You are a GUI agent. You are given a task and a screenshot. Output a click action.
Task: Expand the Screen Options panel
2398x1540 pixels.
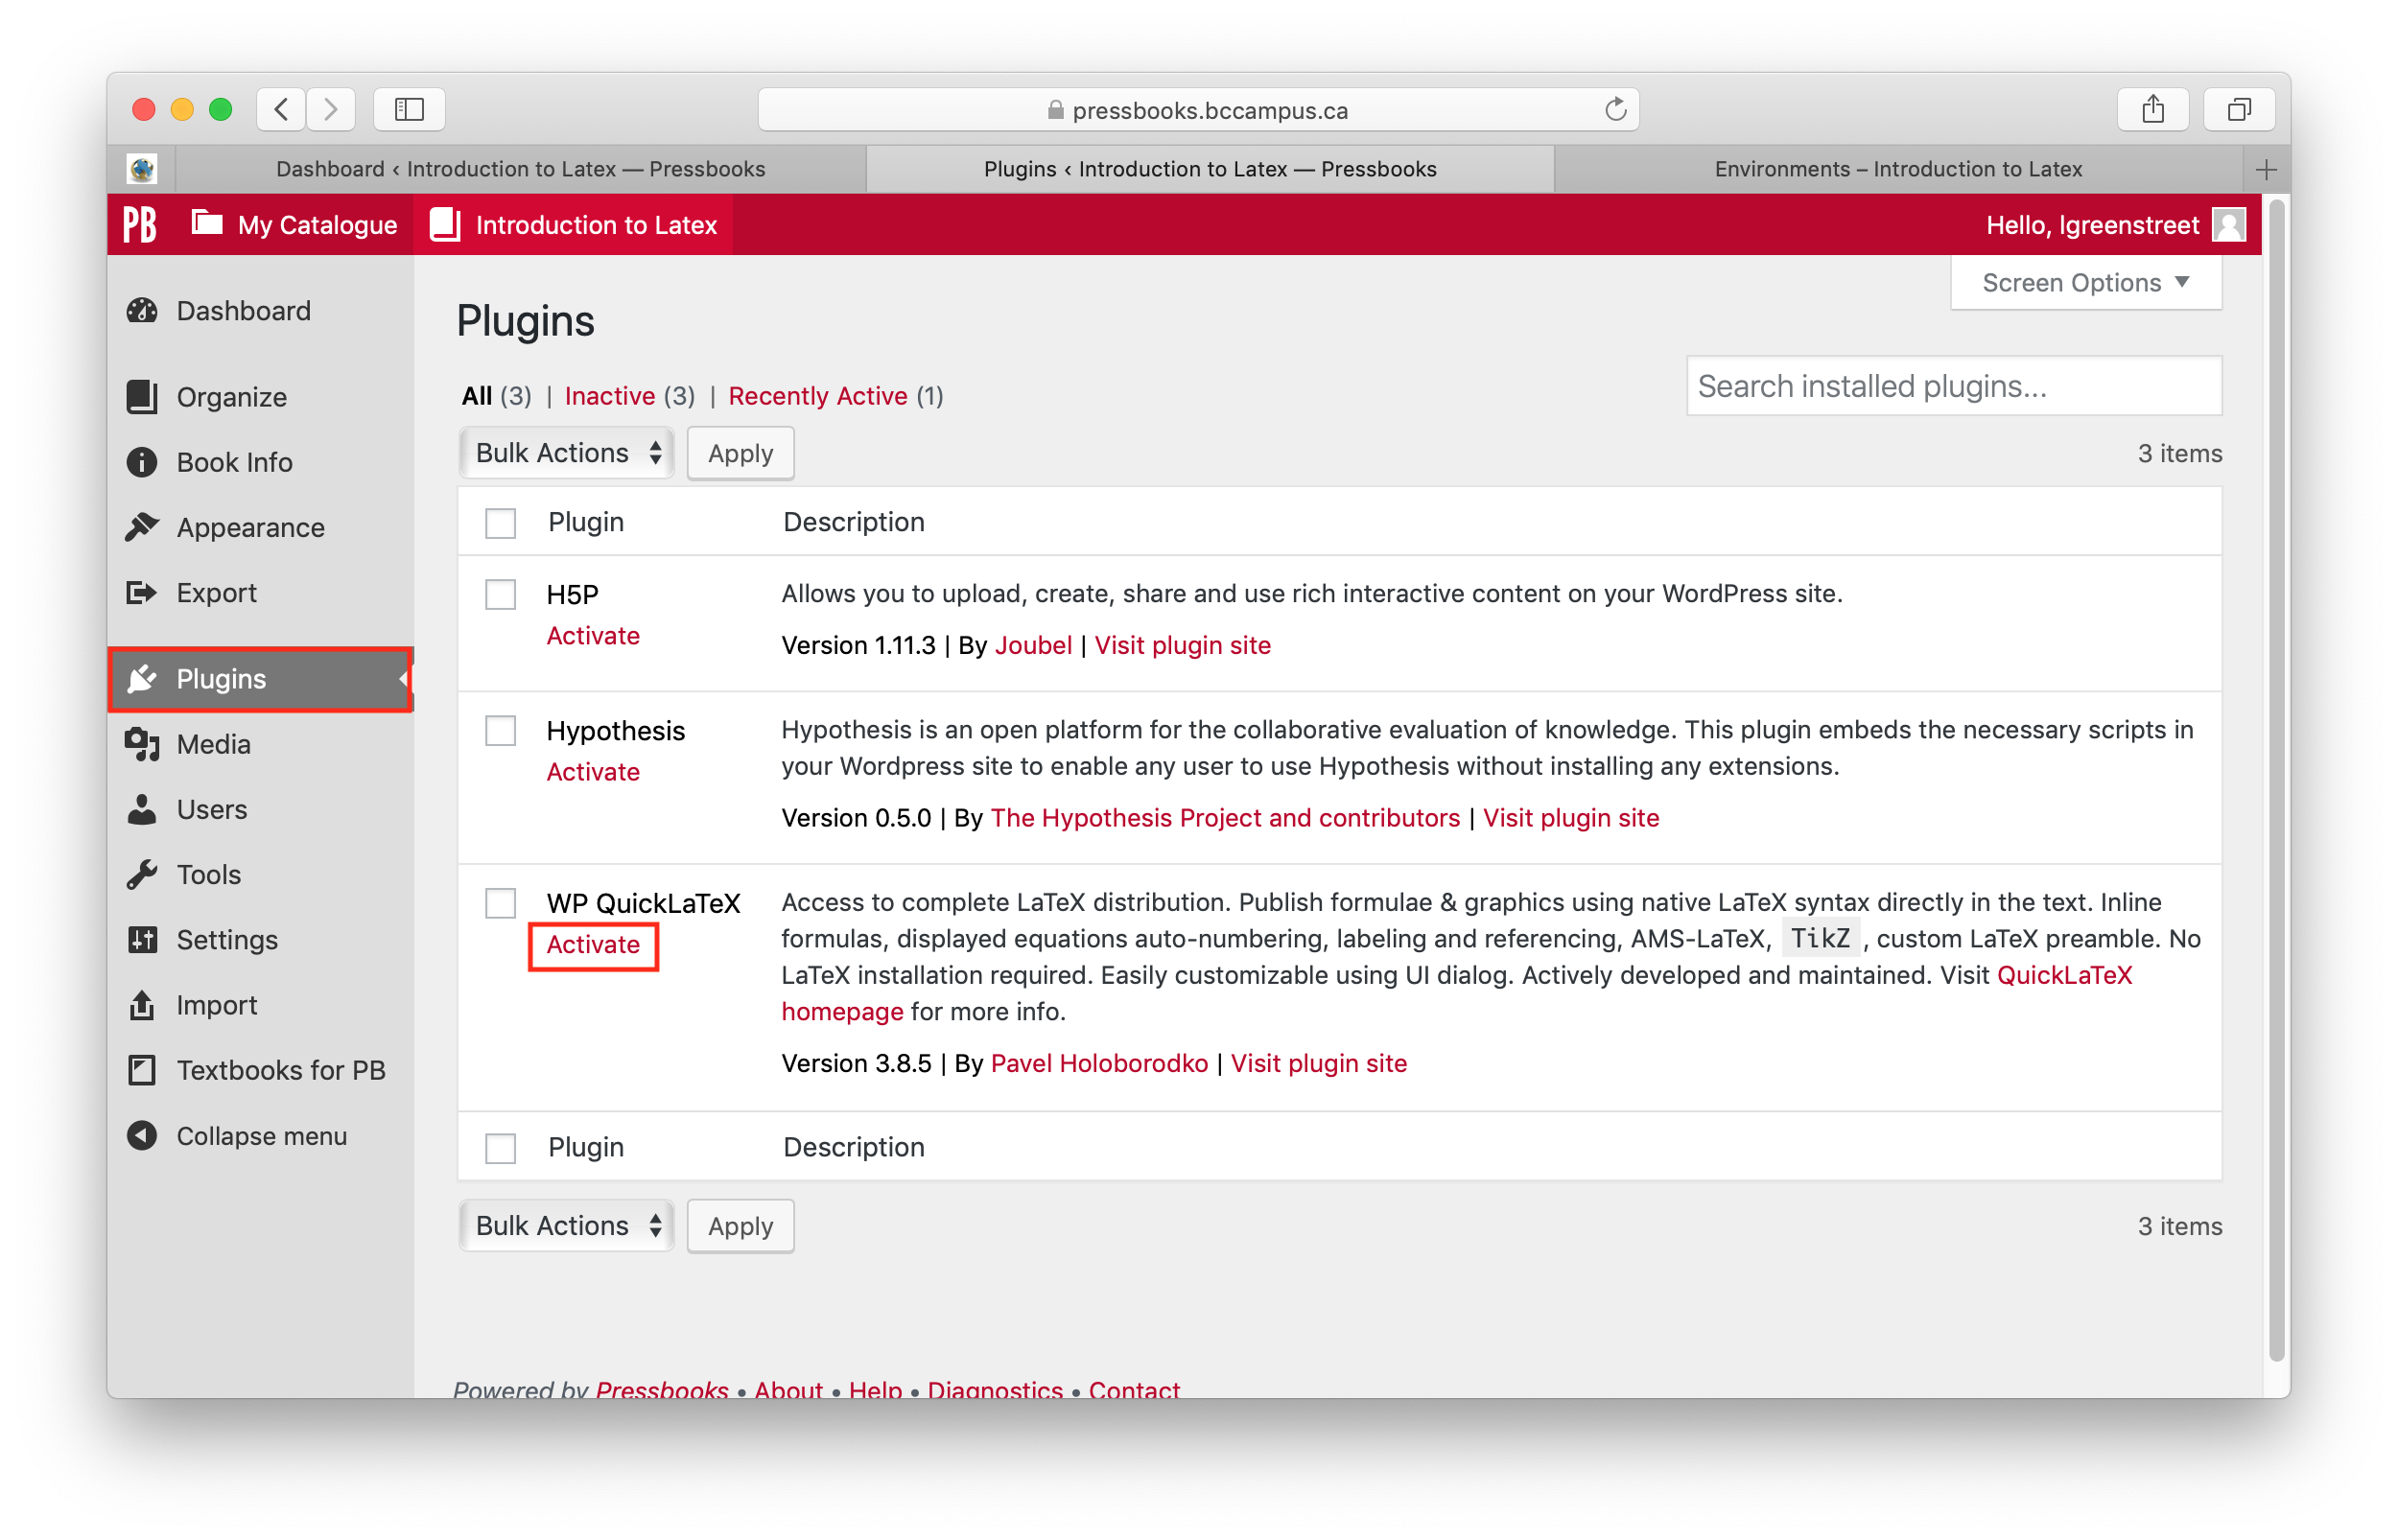pos(2086,283)
